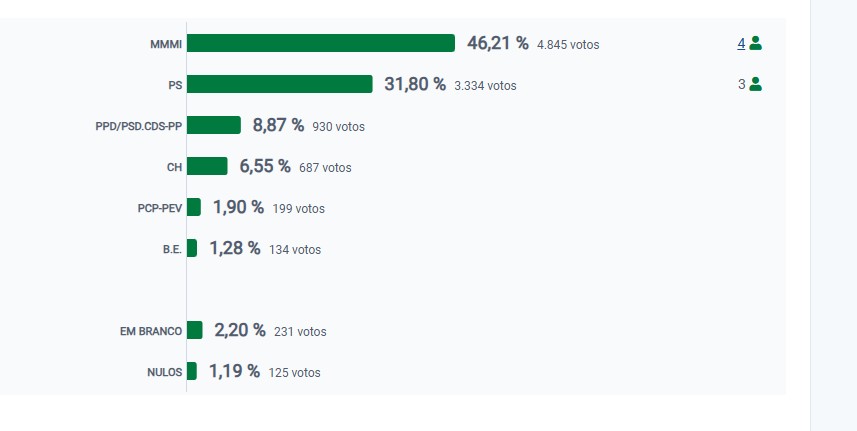Click the 3.334 votos count

[485, 85]
